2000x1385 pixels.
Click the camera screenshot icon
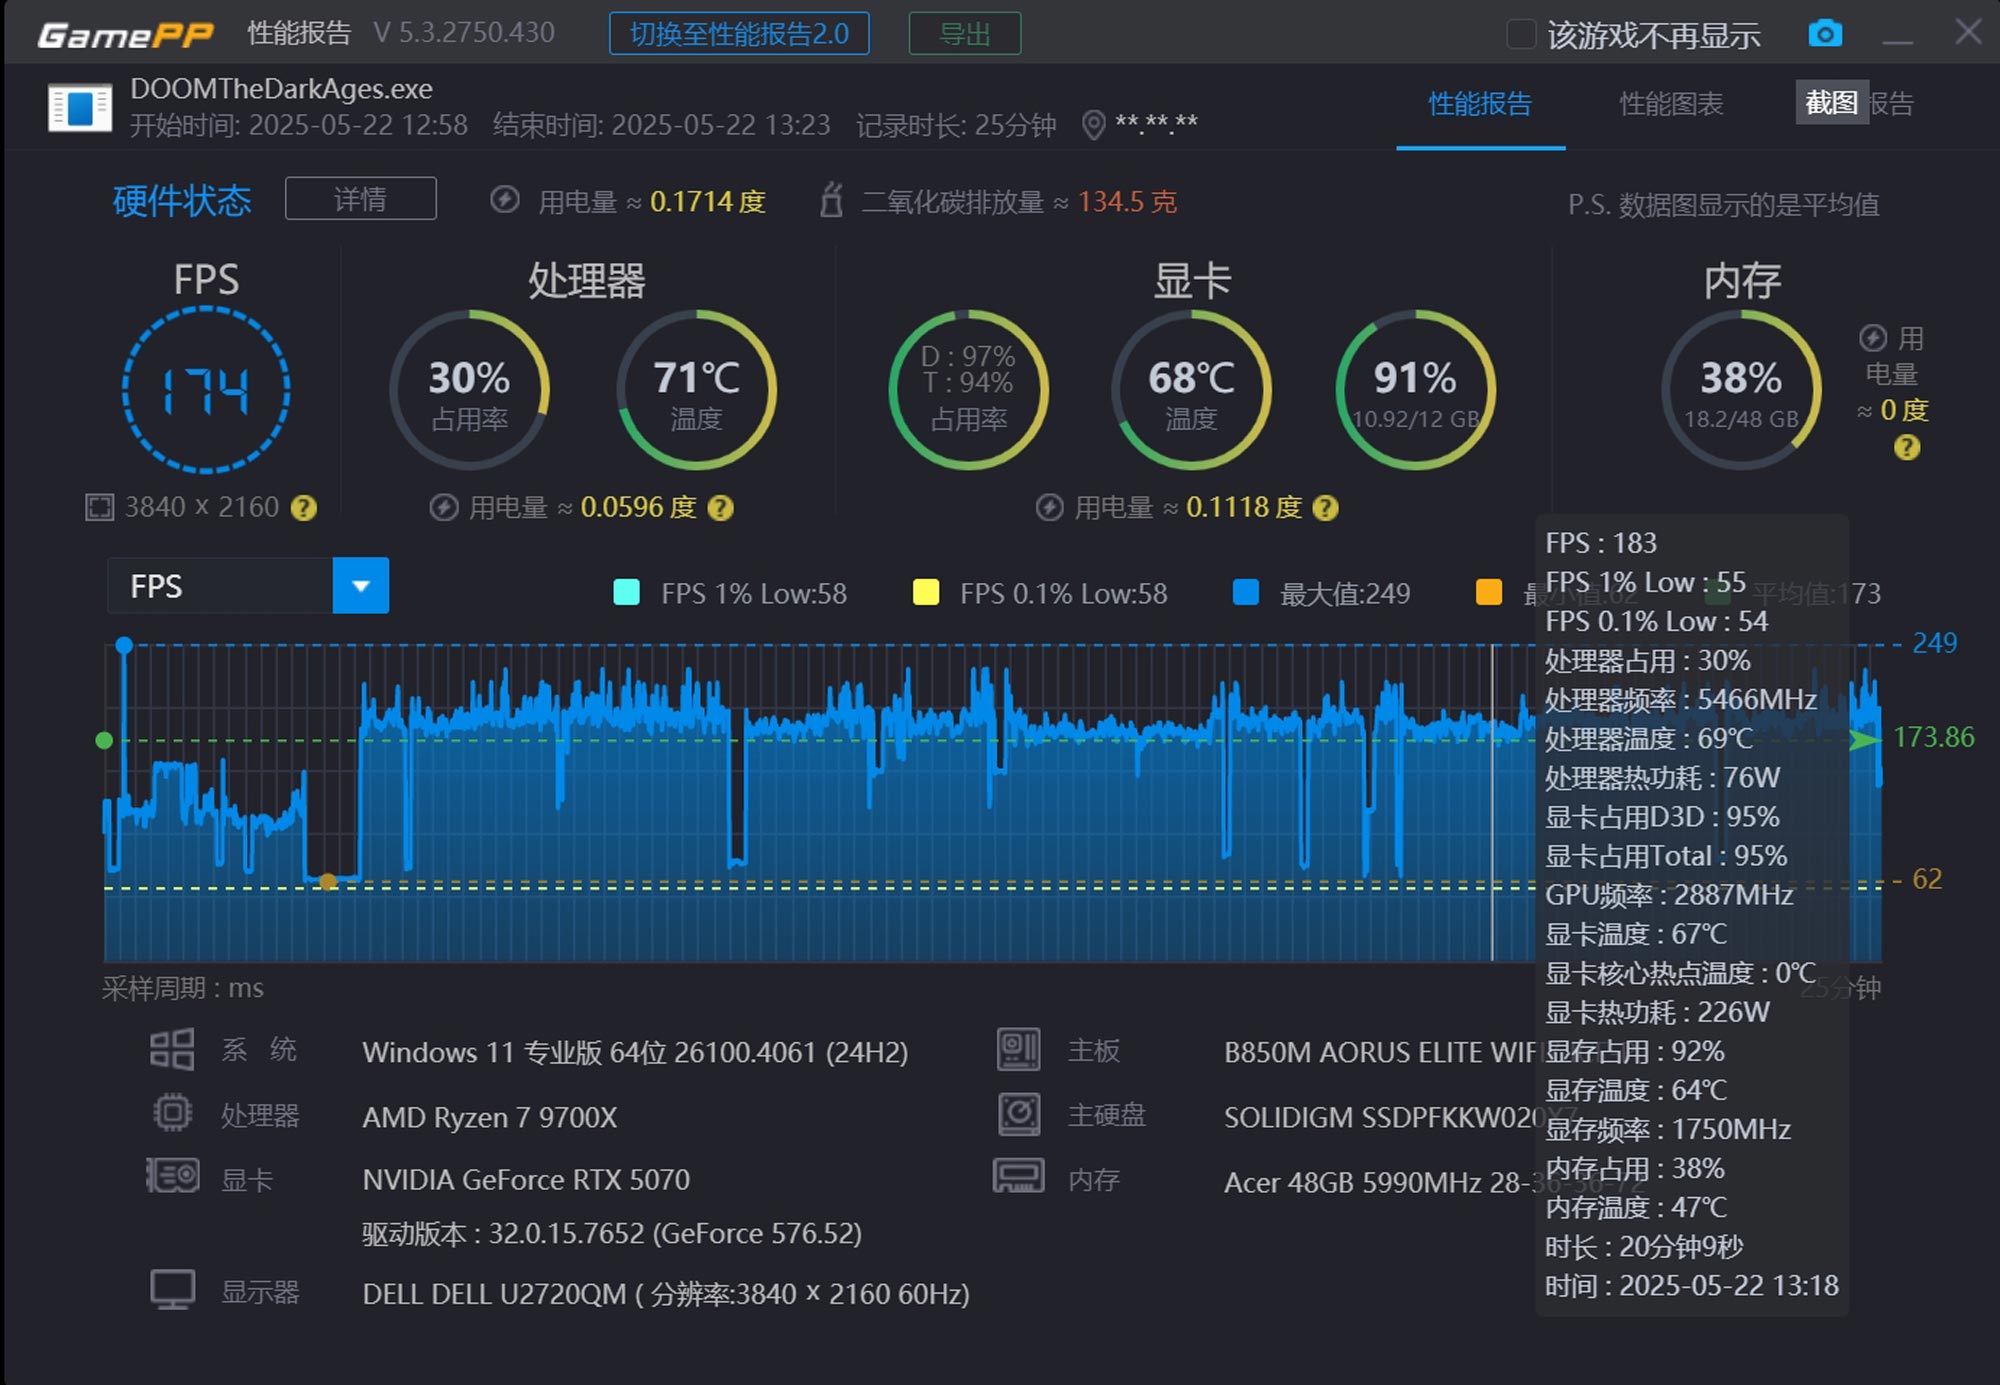click(x=1824, y=34)
